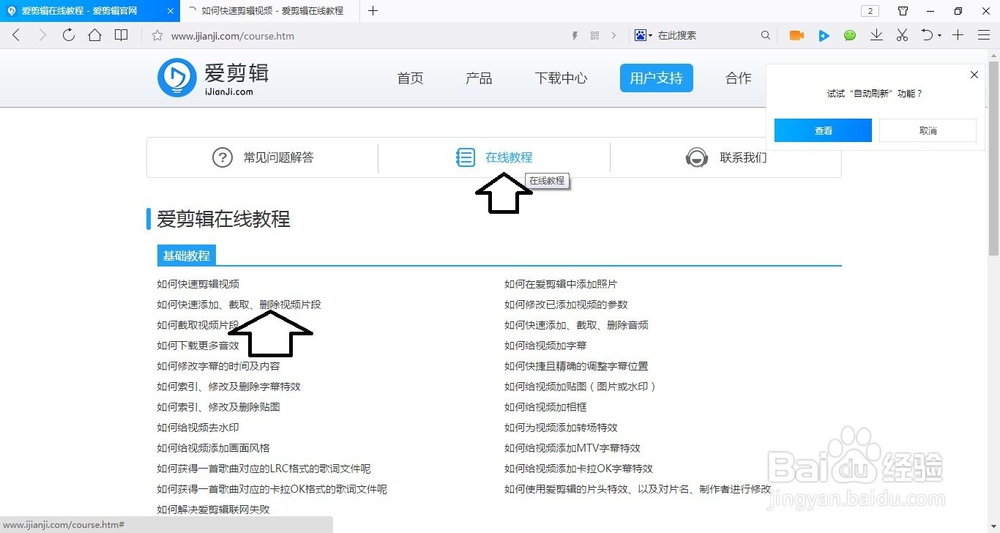This screenshot has width=1000, height=533.
Task: Open the LRC格式的歌词文件 tutorial link
Action: [263, 468]
